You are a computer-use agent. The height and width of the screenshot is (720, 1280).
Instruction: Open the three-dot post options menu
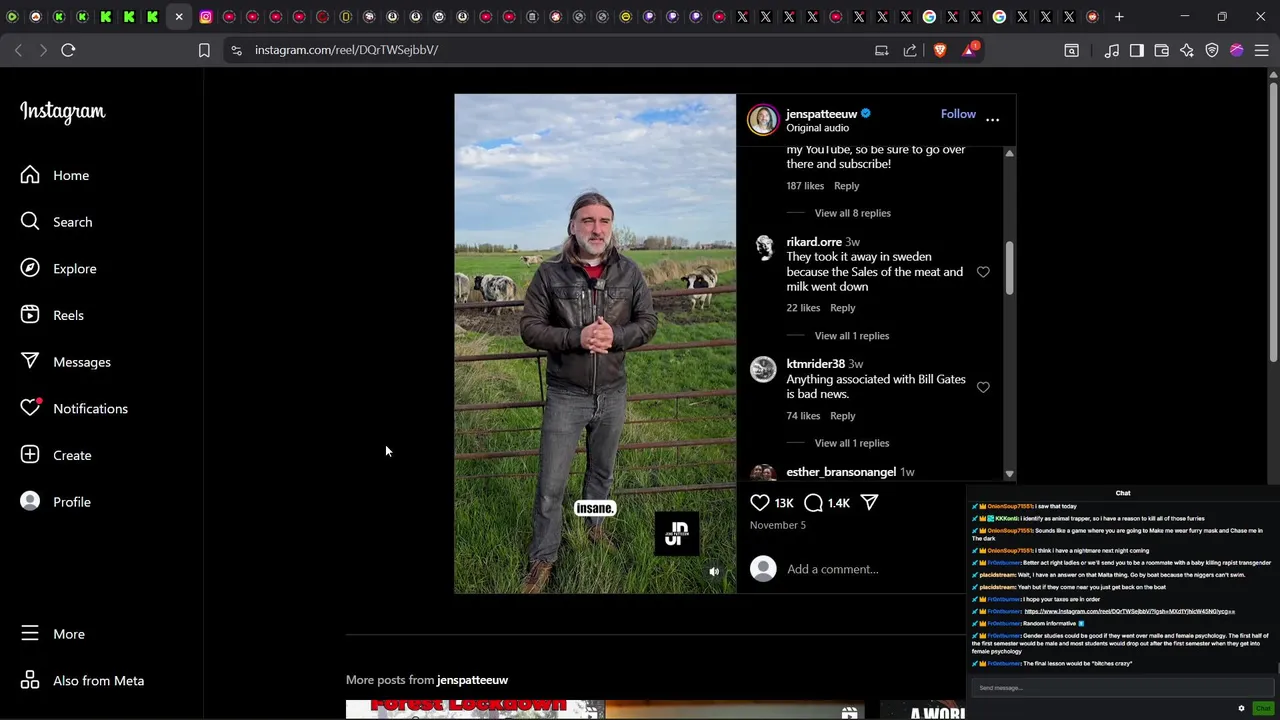click(992, 119)
